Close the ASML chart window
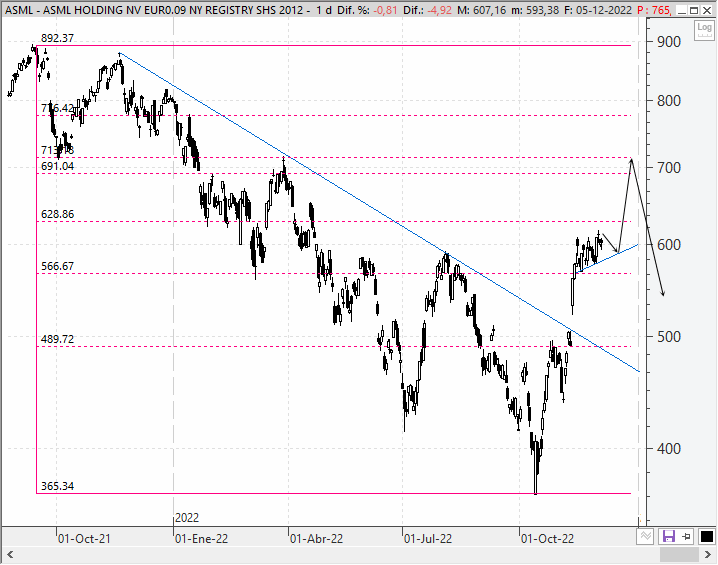The height and width of the screenshot is (565, 718). (707, 10)
